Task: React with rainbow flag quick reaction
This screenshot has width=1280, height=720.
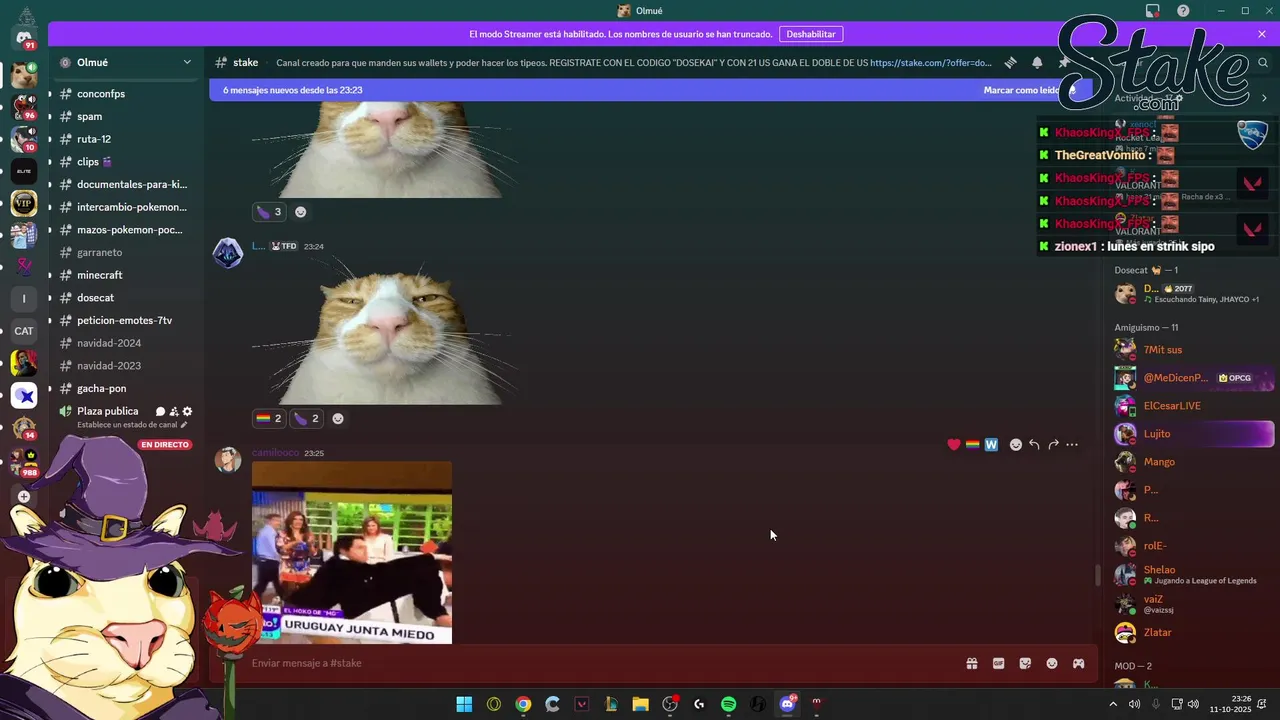Action: tap(972, 444)
